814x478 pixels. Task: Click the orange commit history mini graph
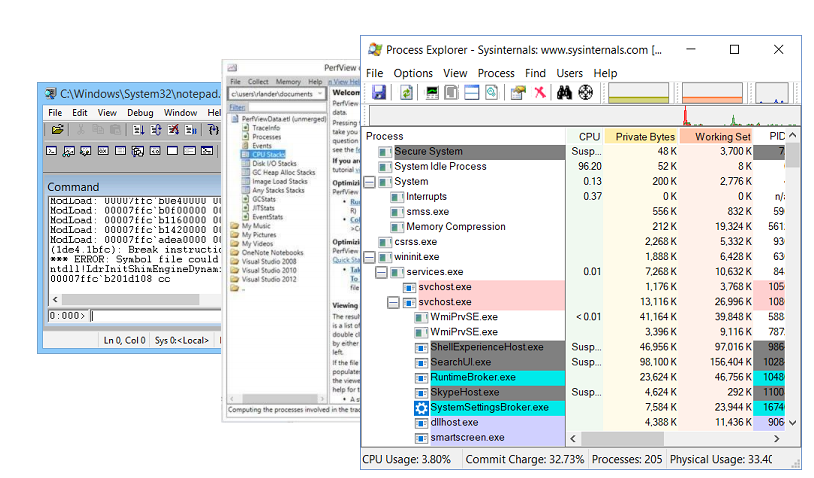pyautogui.click(x=712, y=93)
